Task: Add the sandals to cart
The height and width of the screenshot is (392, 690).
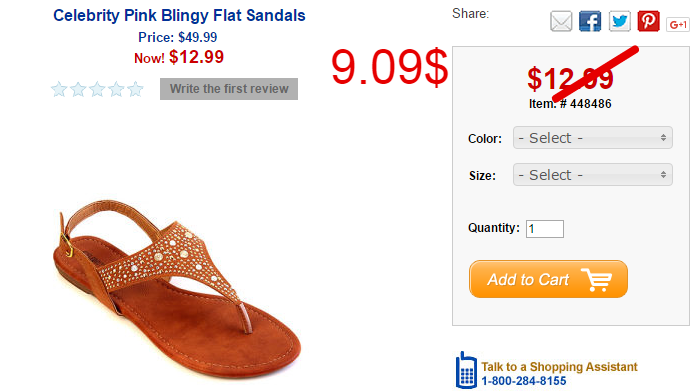Action: pos(548,279)
